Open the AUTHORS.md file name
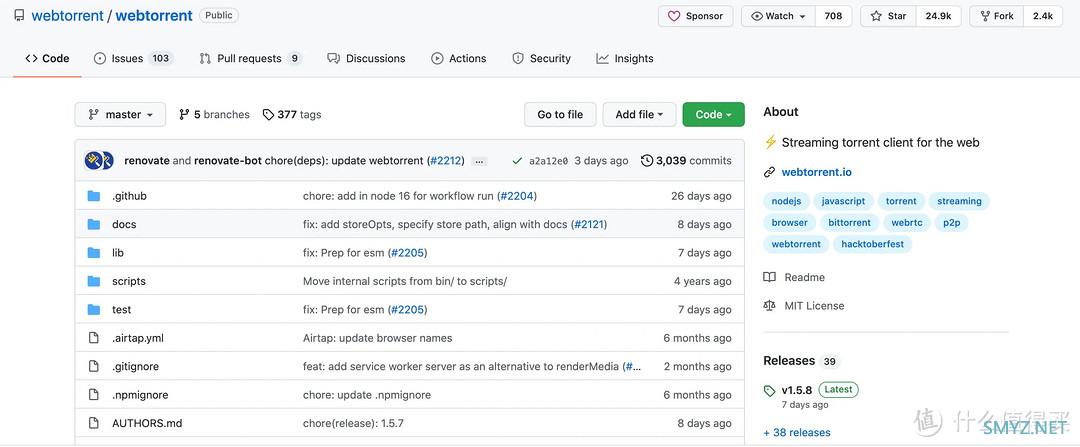The width and height of the screenshot is (1080, 447). pos(147,423)
